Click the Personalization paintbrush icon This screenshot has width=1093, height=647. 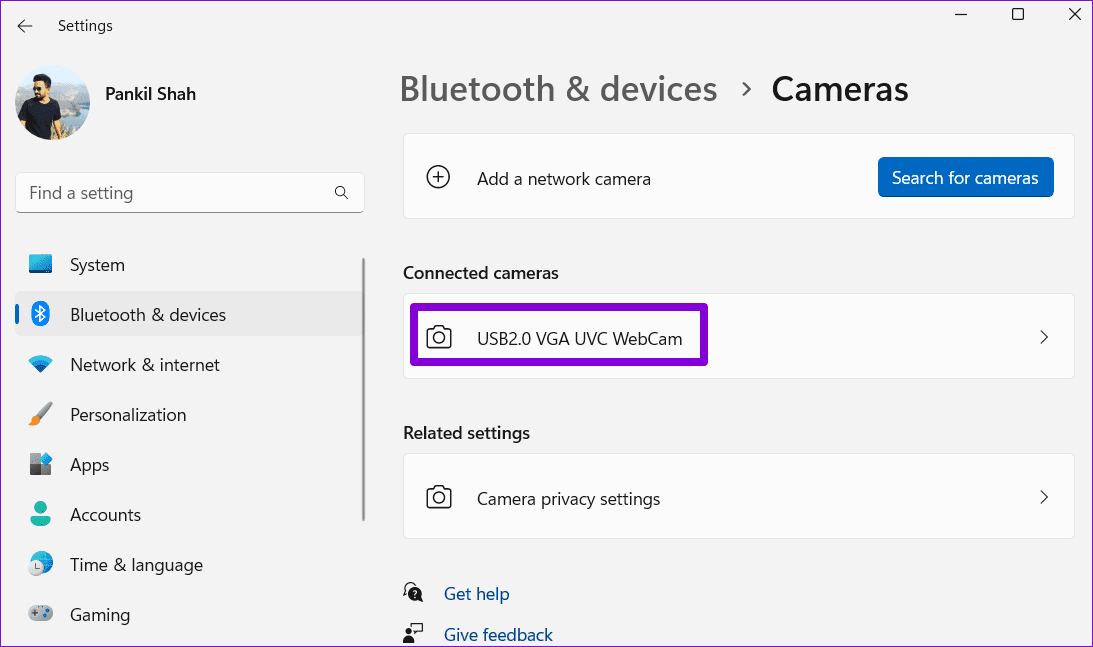point(40,414)
